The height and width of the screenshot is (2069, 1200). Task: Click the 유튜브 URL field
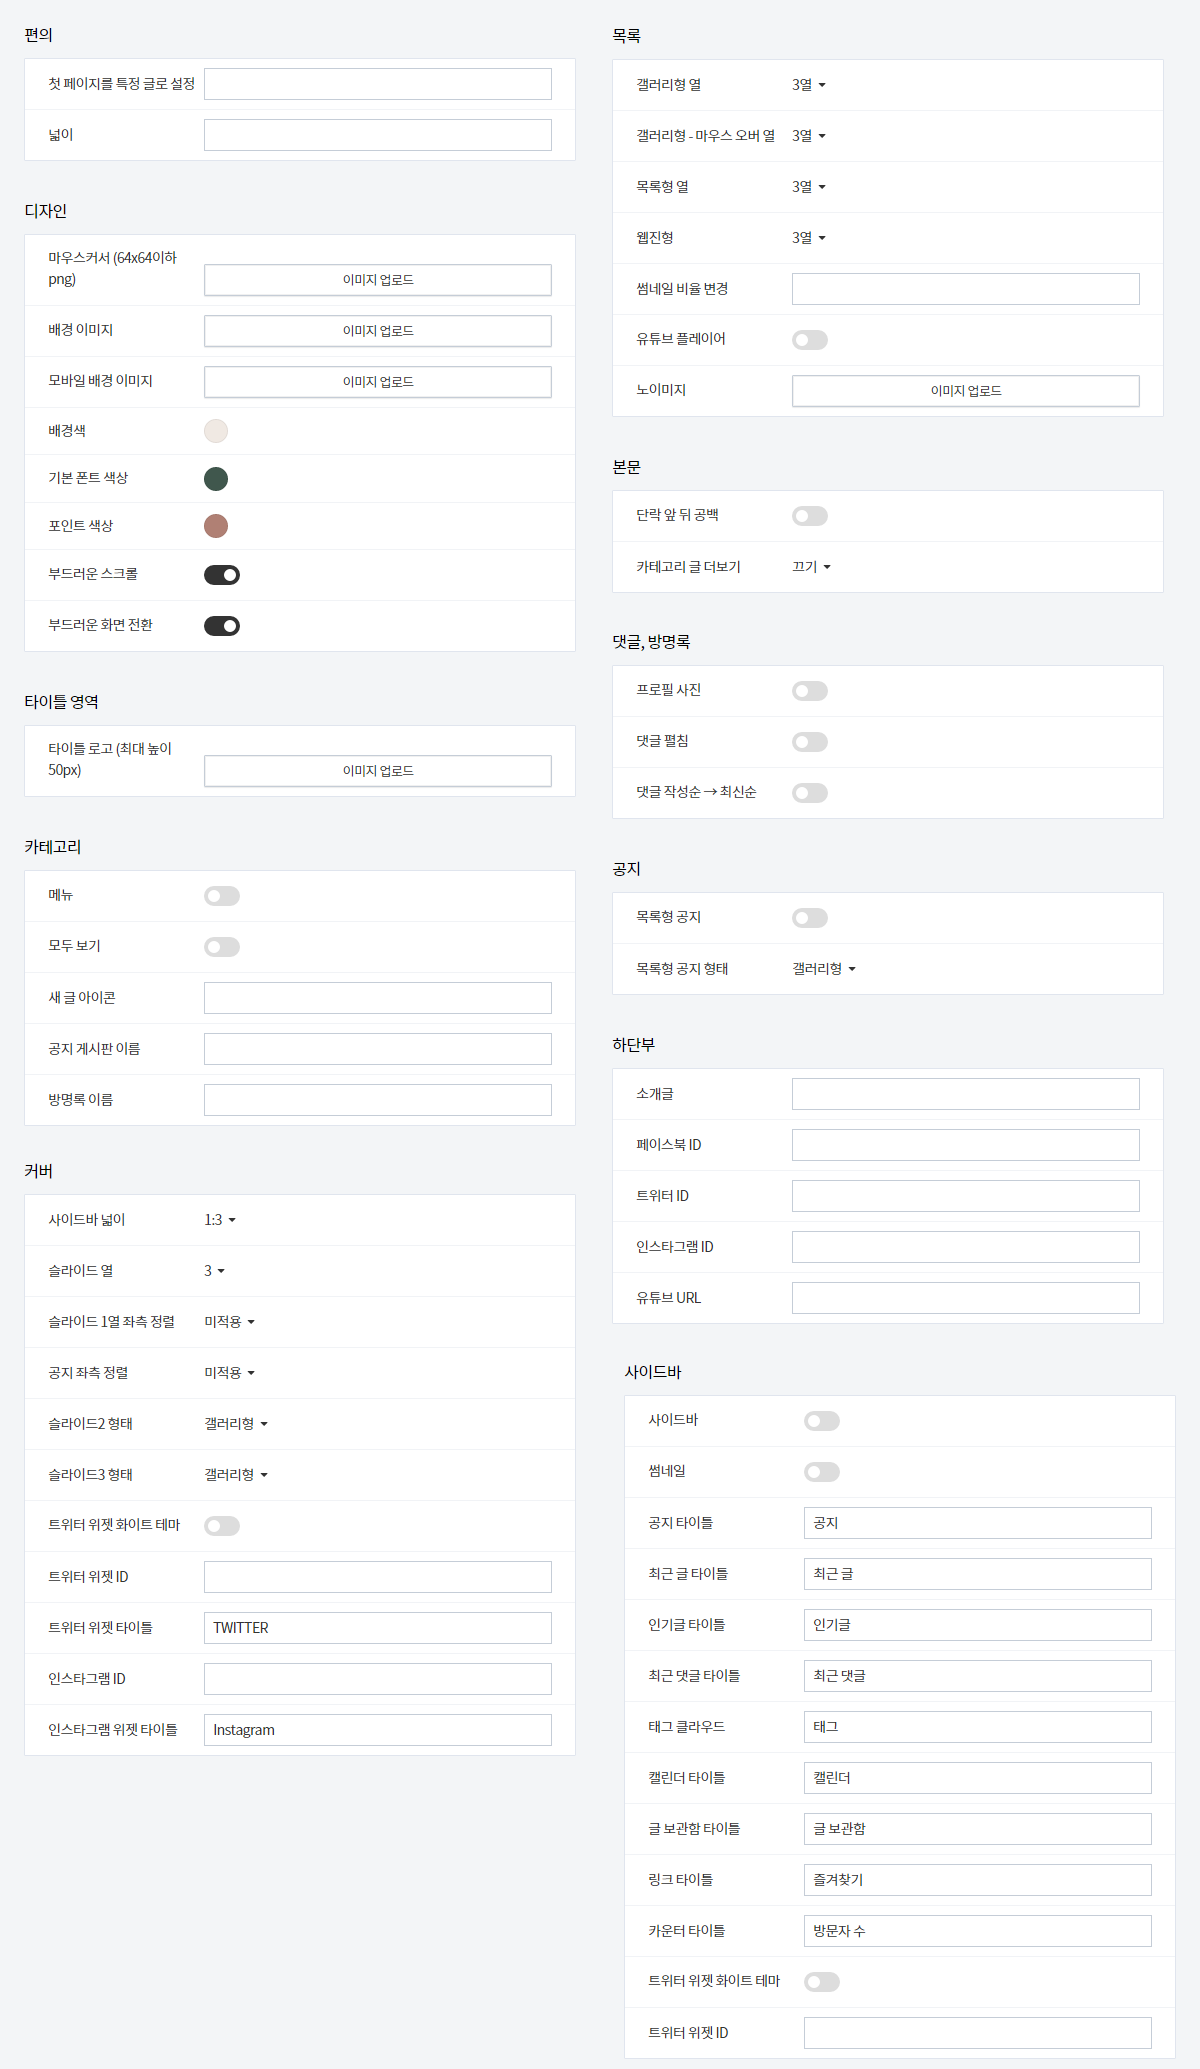966,1298
